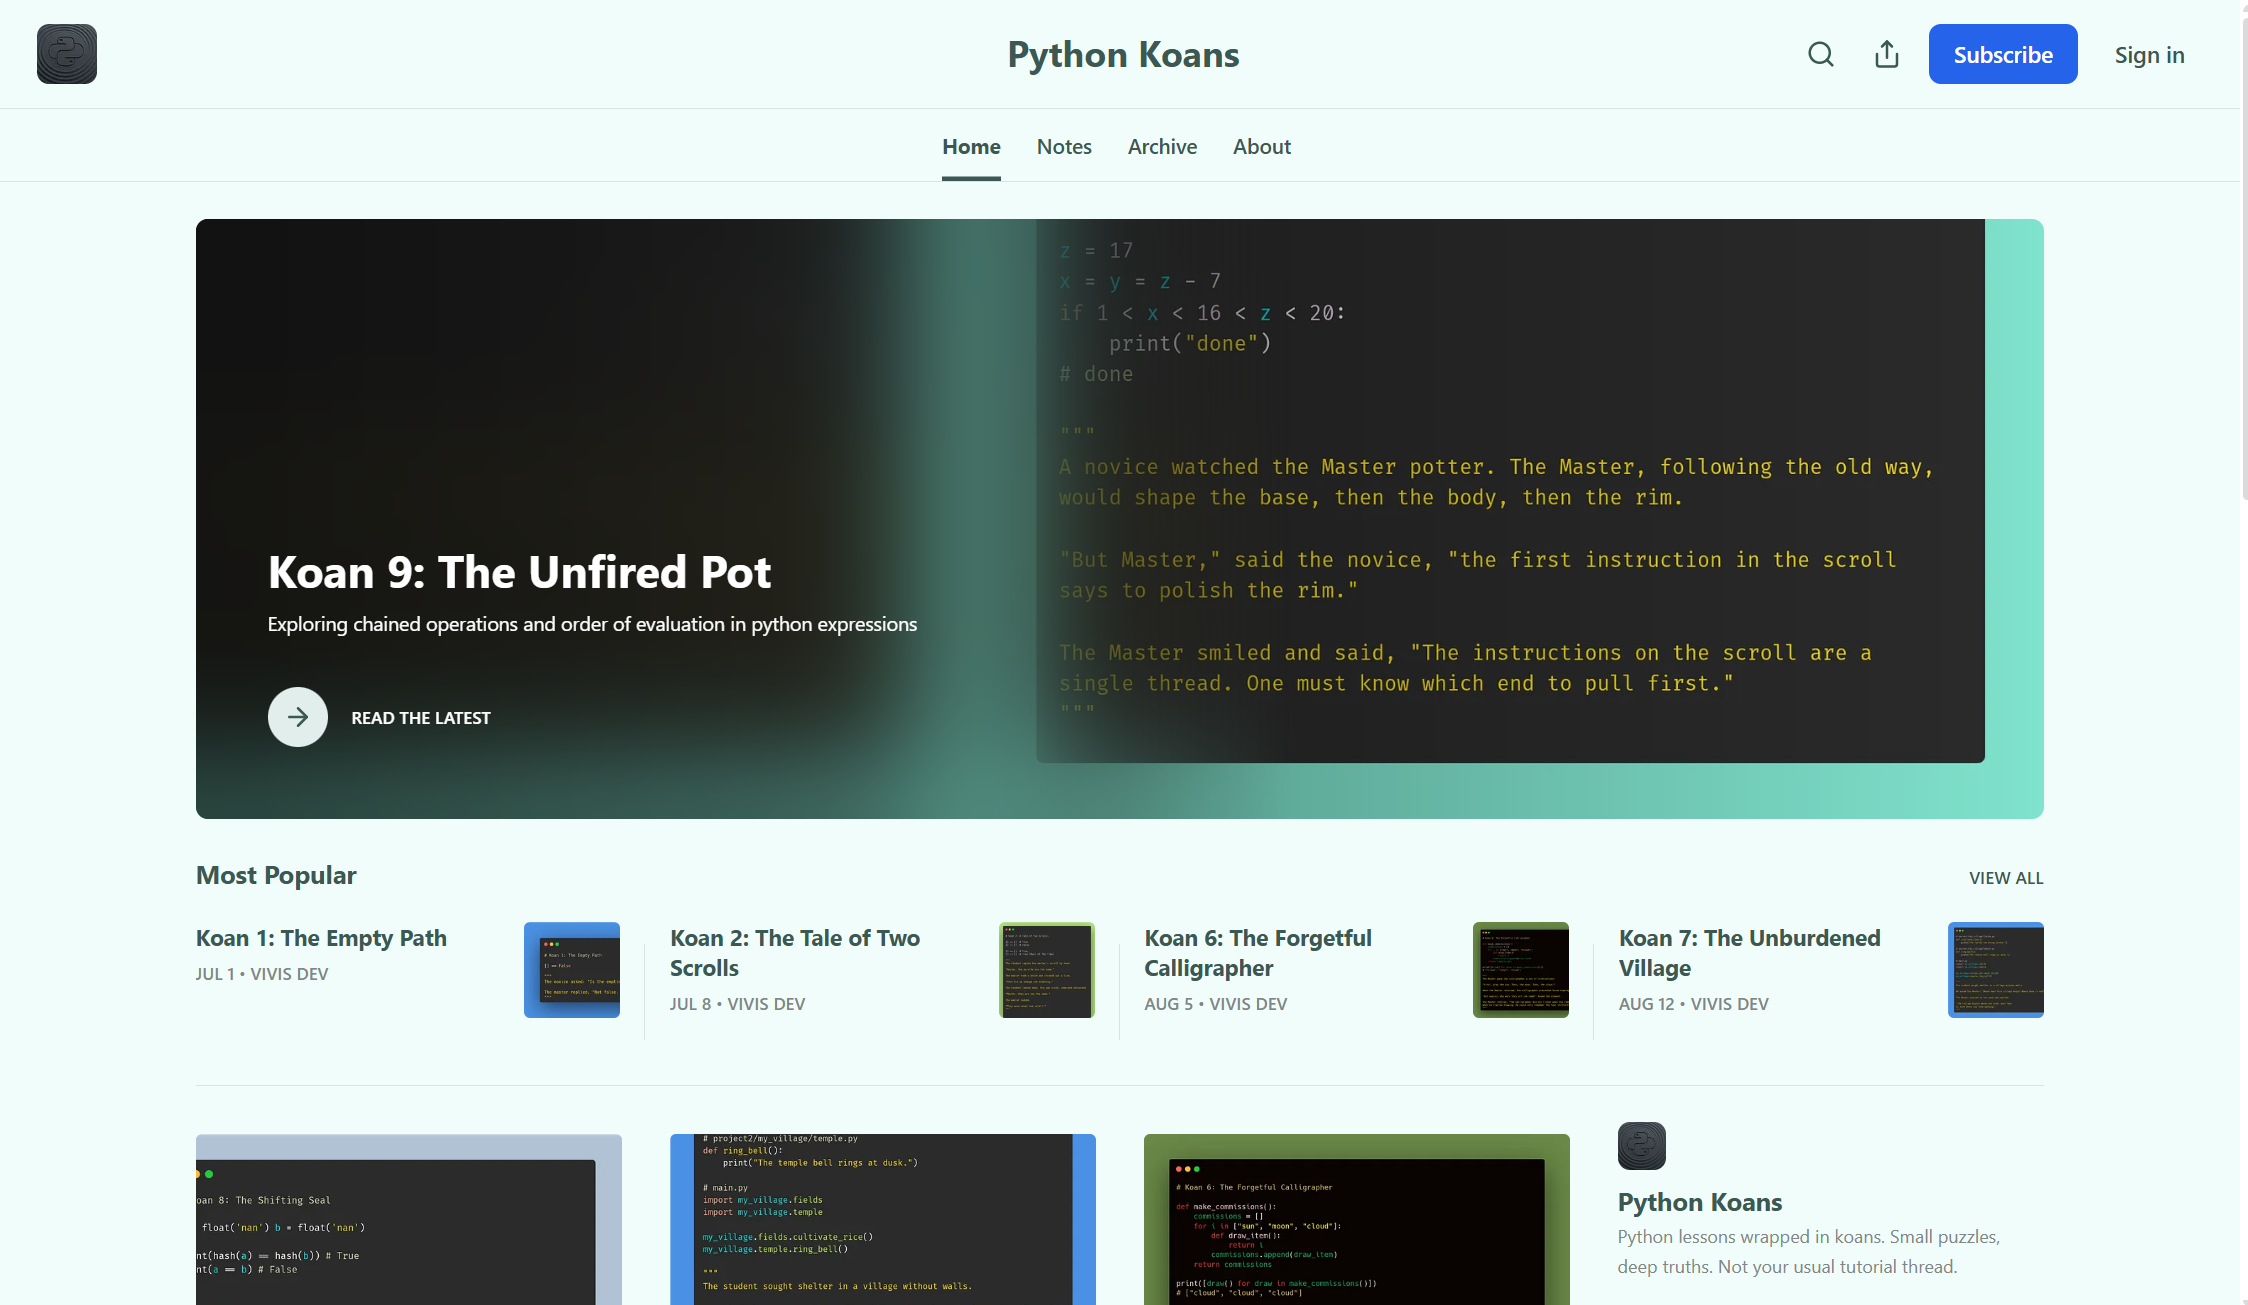The width and height of the screenshot is (2248, 1305).
Task: Click the AUG 12 • VIVIS DEV byline
Action: click(x=1694, y=1004)
